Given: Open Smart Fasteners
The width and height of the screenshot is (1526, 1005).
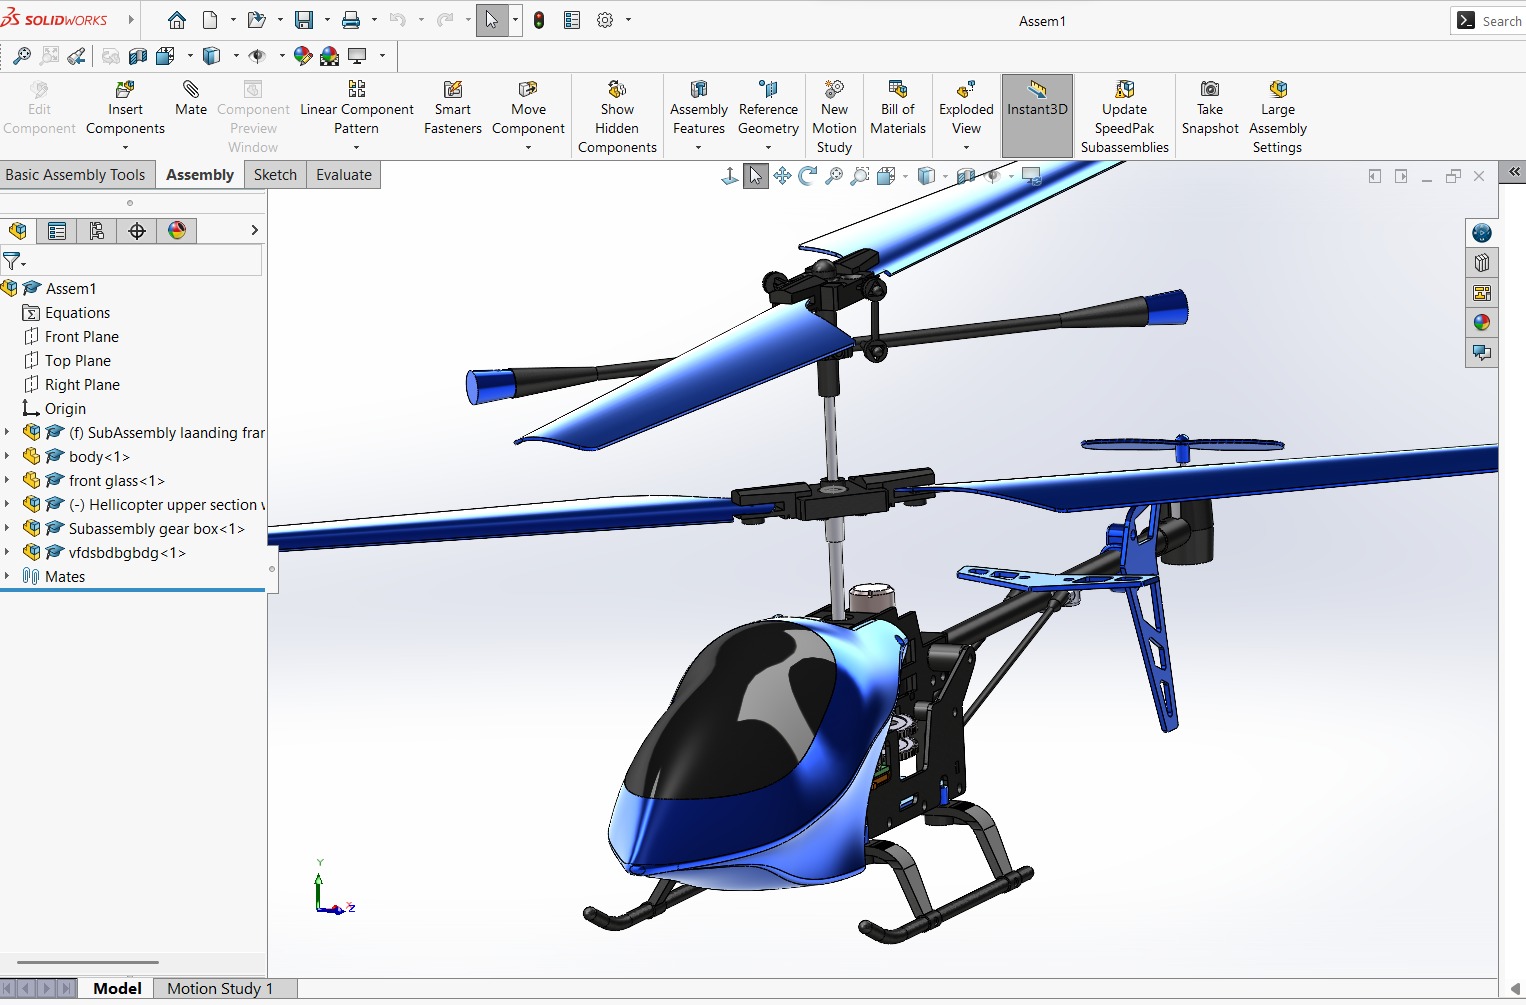Looking at the screenshot, I should 452,108.
